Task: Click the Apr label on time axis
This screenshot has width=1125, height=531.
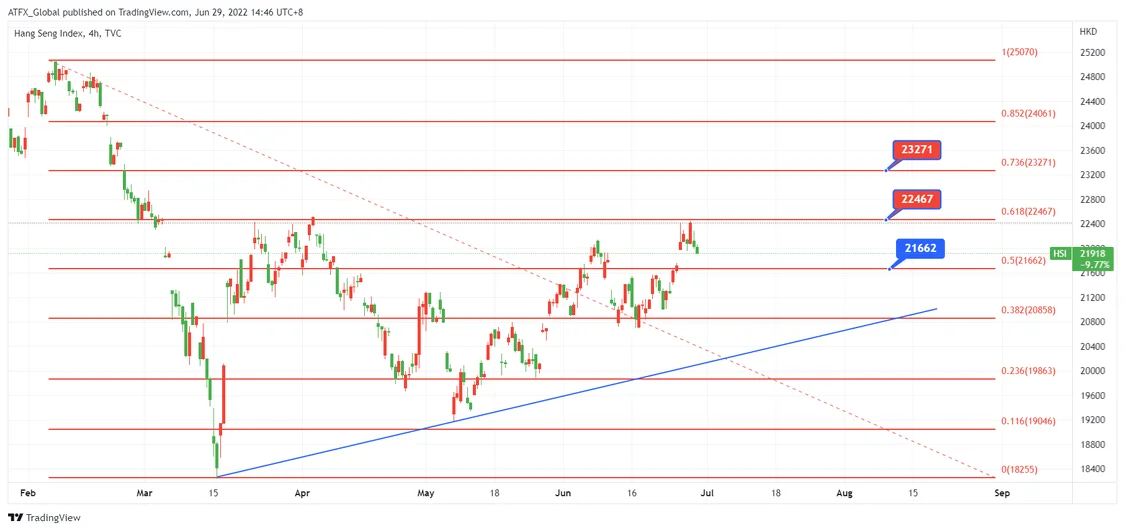Action: (302, 494)
